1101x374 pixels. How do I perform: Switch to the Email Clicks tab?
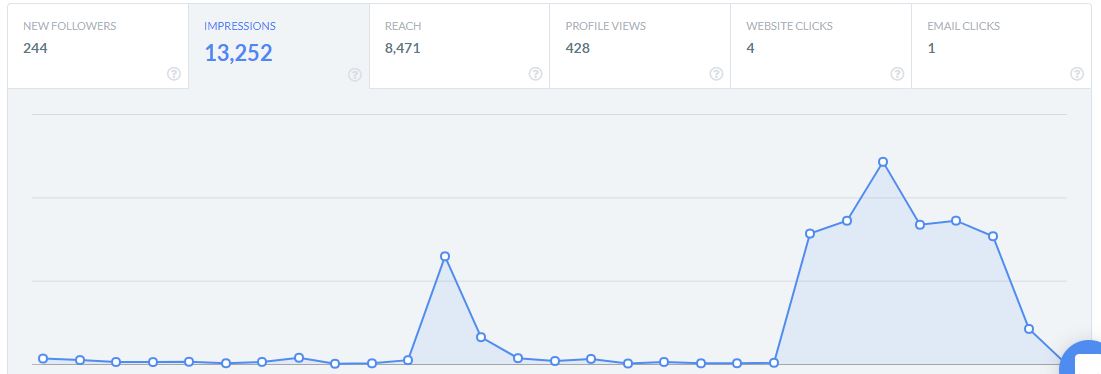point(1001,46)
